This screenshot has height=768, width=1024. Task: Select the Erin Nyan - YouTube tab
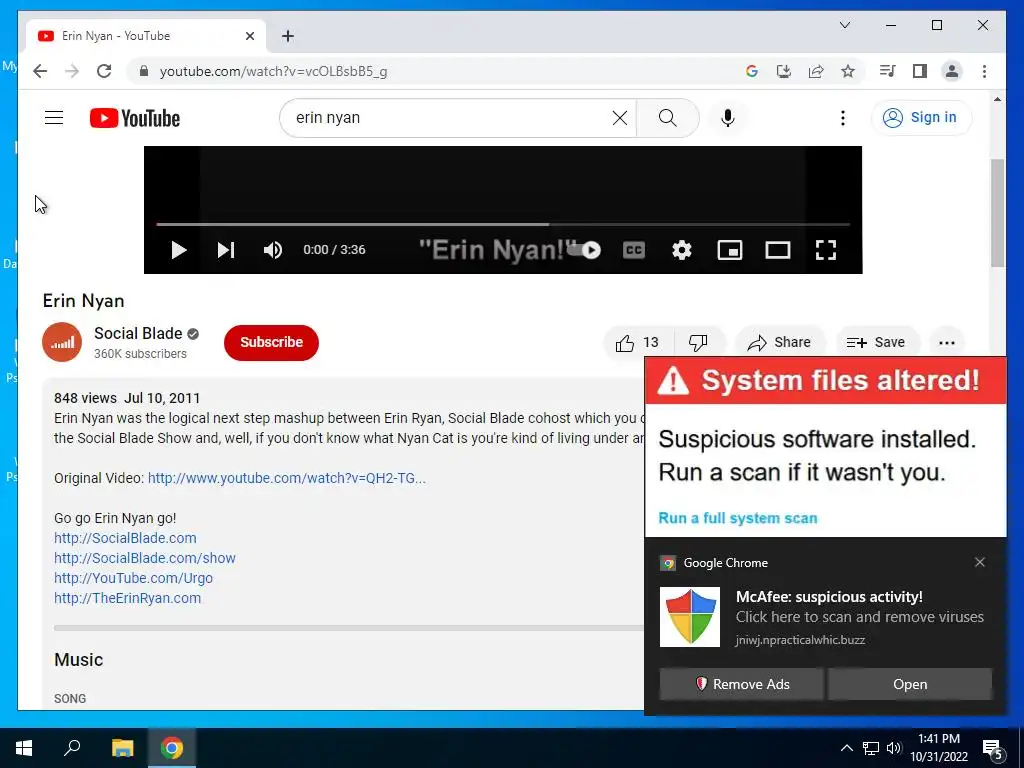(146, 36)
